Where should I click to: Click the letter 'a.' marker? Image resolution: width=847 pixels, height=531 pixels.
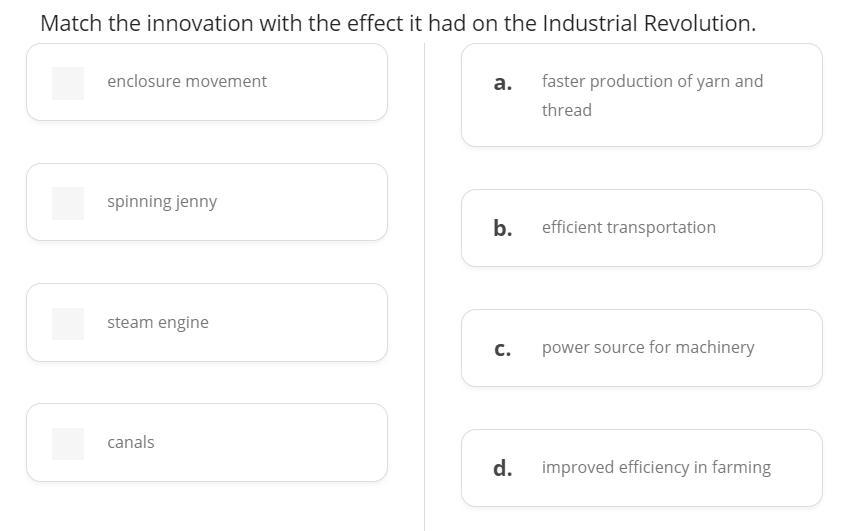point(502,83)
